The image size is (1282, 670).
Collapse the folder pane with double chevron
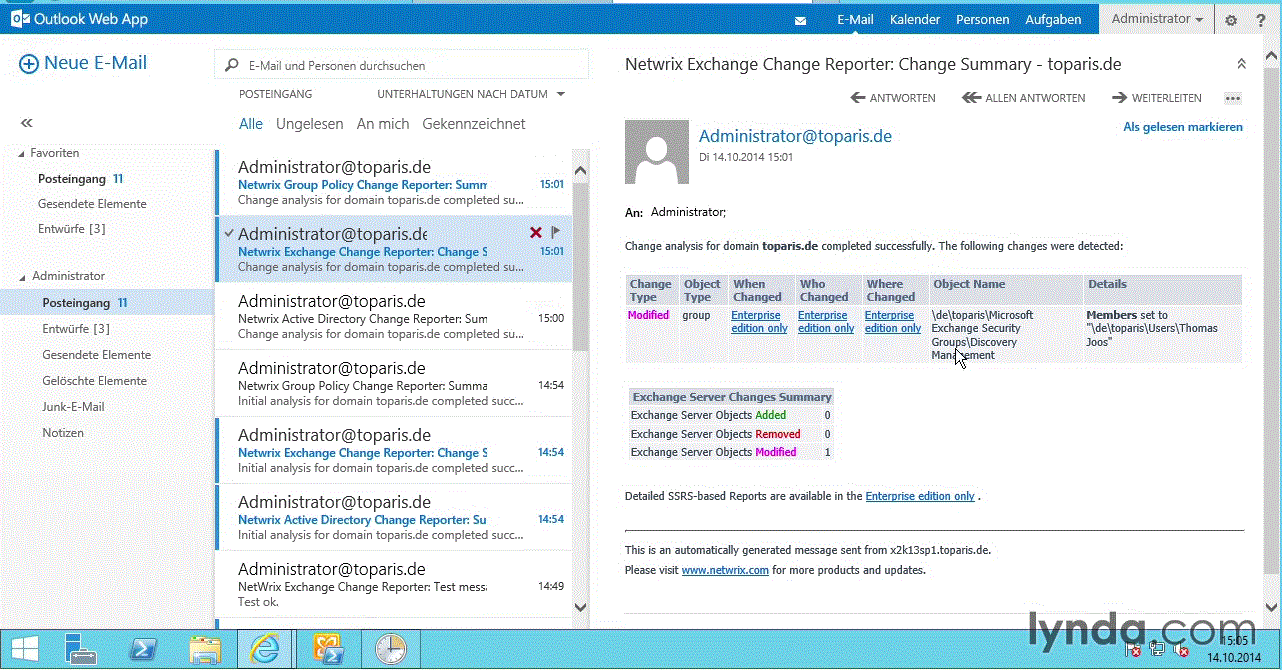[27, 123]
